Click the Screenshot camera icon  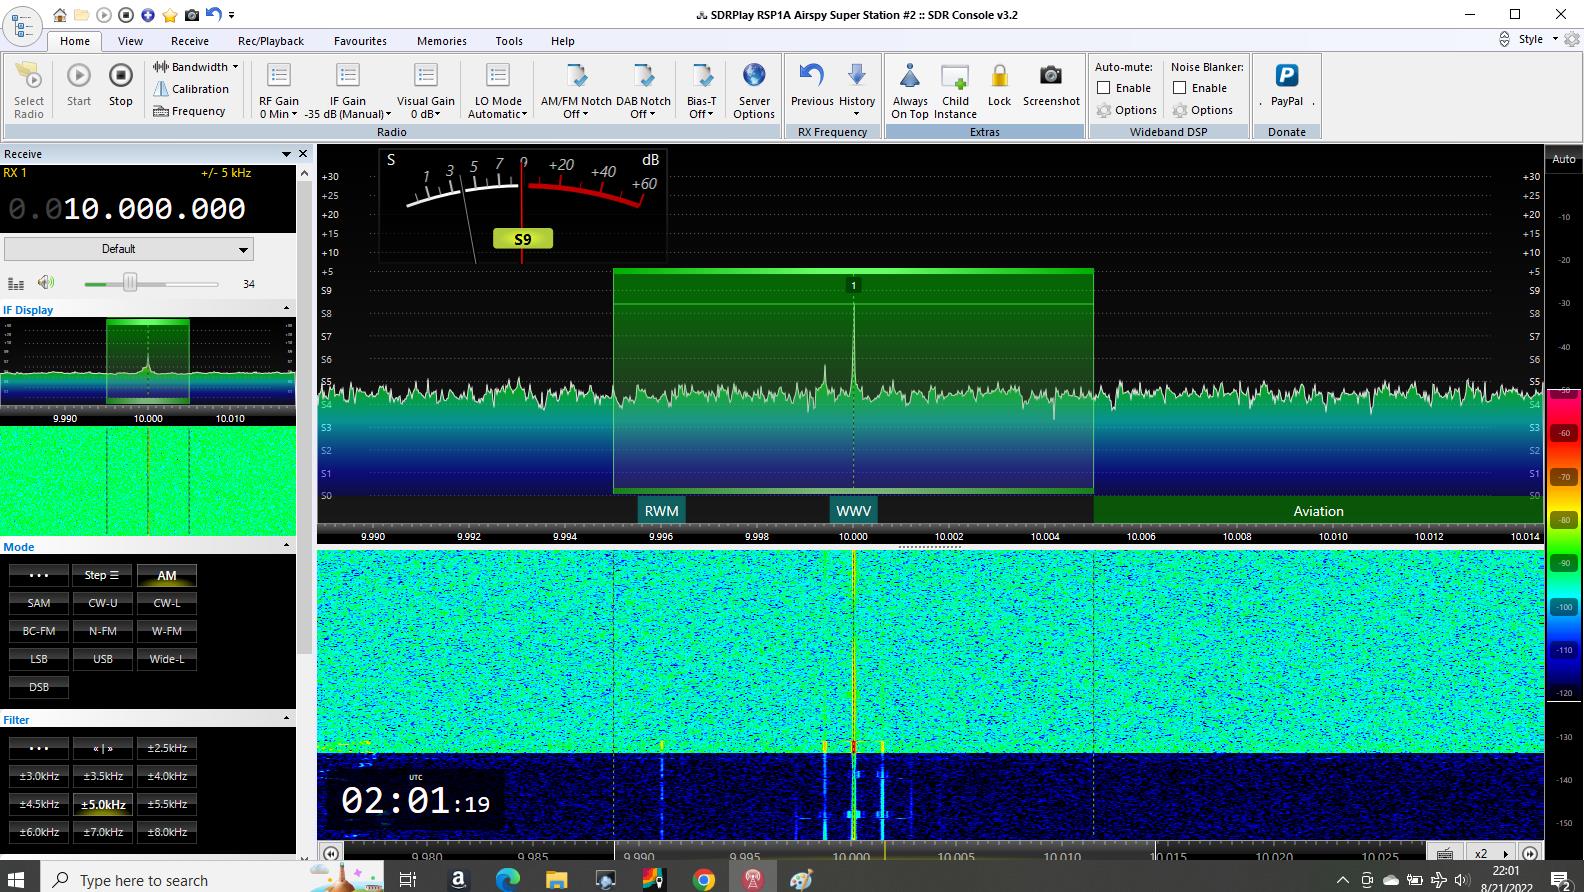pyautogui.click(x=1050, y=77)
